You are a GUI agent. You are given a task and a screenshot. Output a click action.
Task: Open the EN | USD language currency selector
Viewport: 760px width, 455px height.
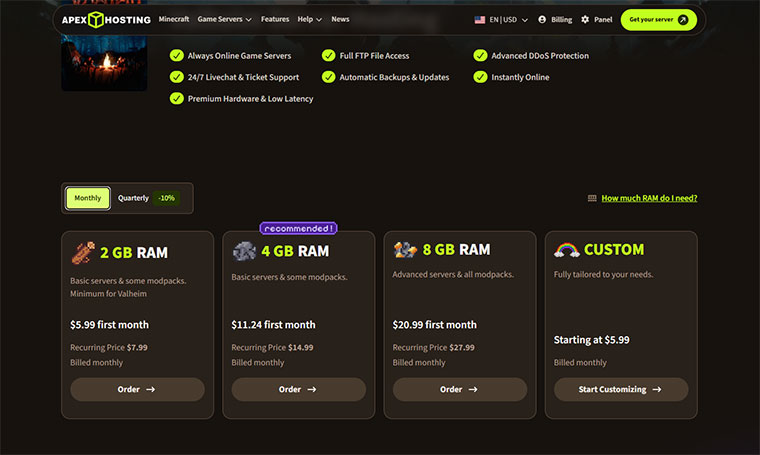pyautogui.click(x=501, y=20)
